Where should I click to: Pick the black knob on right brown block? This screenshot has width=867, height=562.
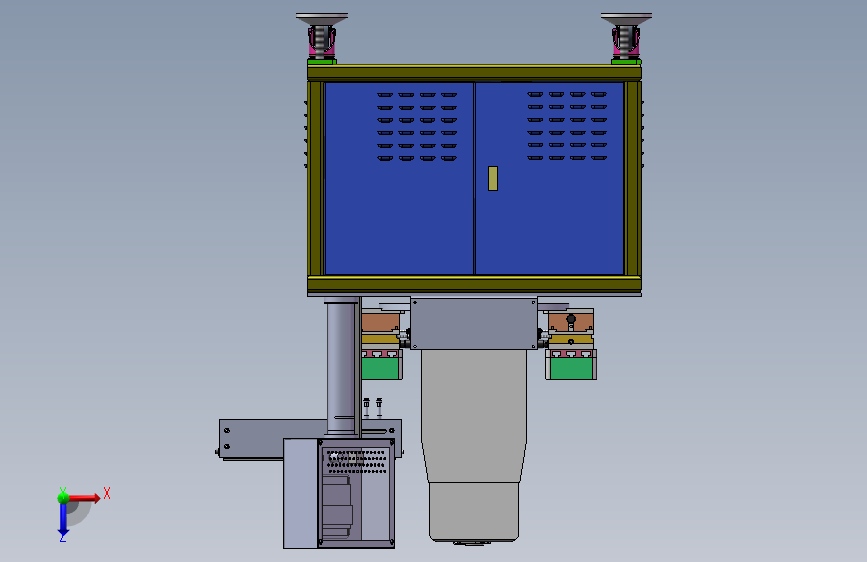pos(571,319)
